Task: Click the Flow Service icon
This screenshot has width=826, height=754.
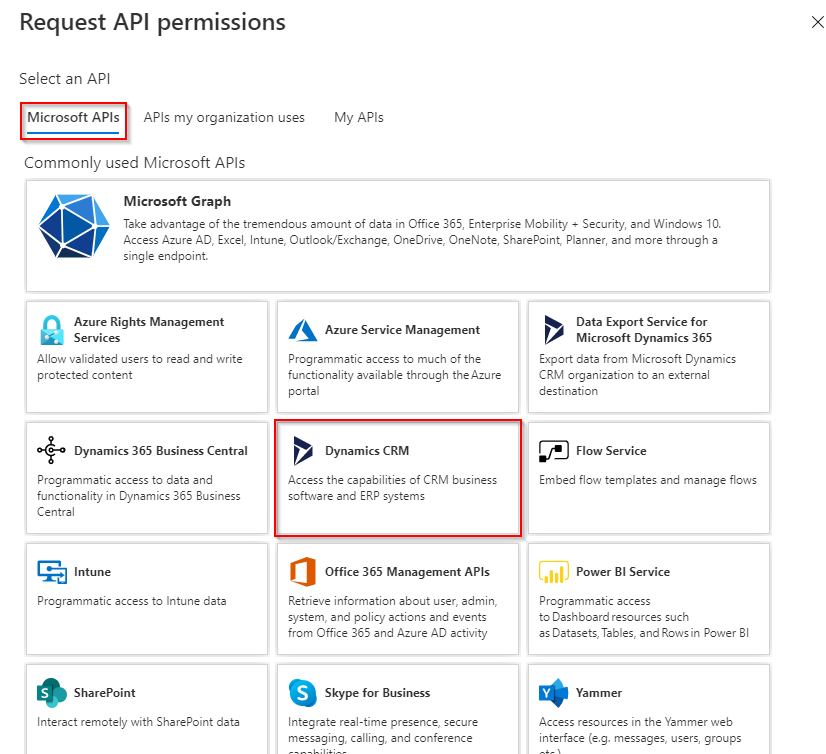Action: pyautogui.click(x=554, y=451)
